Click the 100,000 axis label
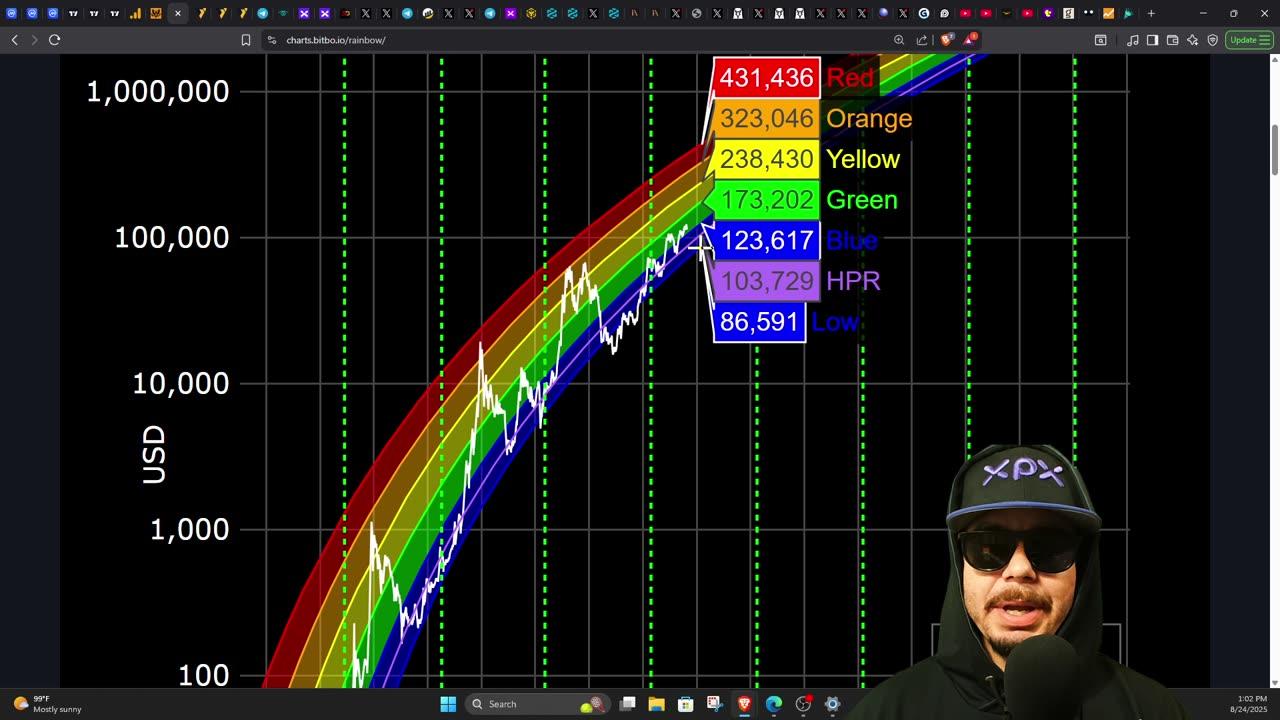This screenshot has width=1280, height=720. click(x=172, y=238)
